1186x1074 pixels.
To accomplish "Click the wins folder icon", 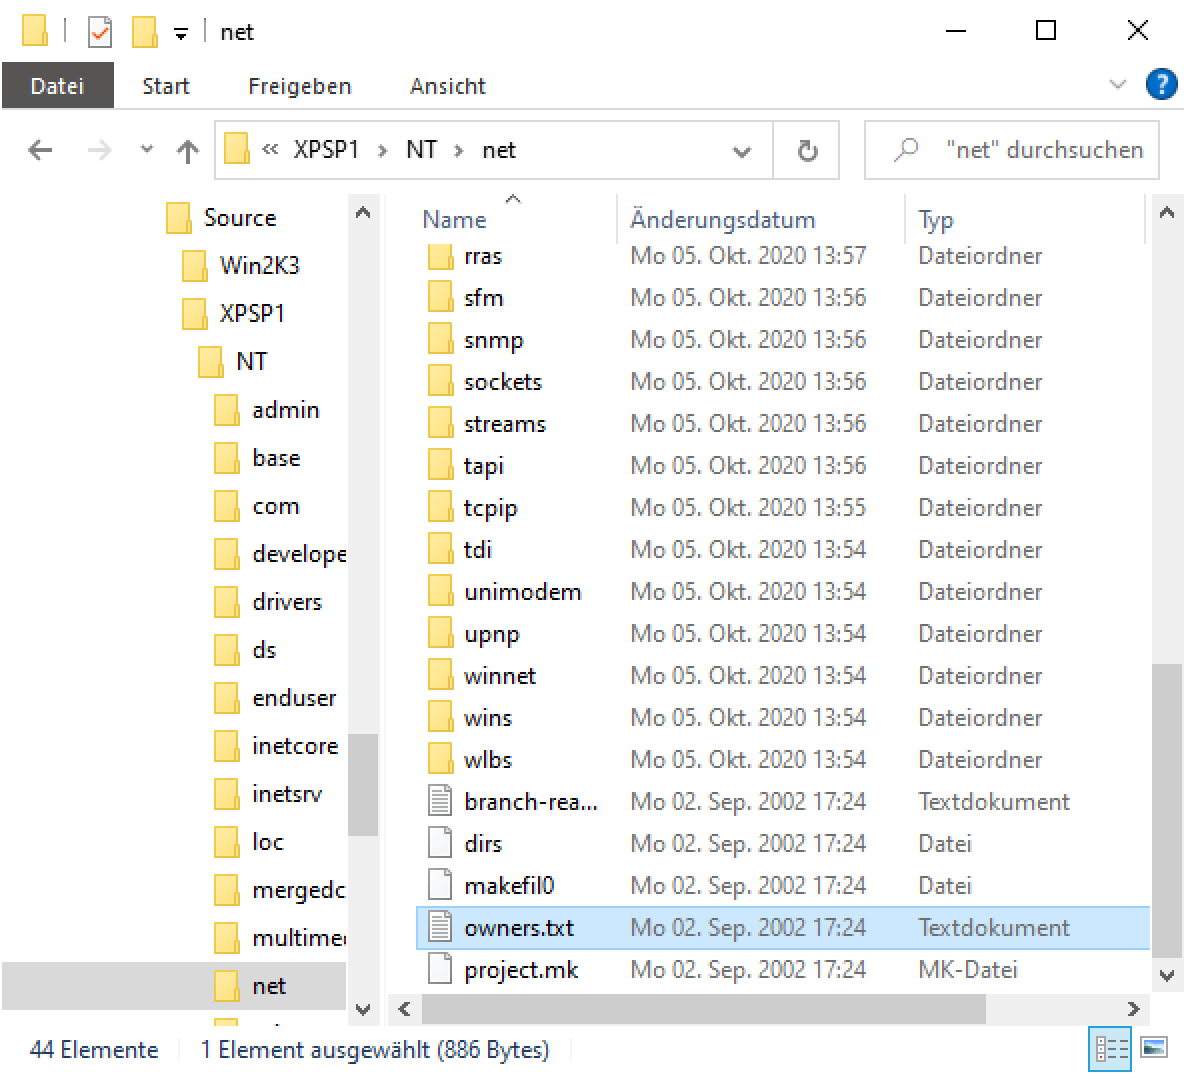I will (440, 717).
